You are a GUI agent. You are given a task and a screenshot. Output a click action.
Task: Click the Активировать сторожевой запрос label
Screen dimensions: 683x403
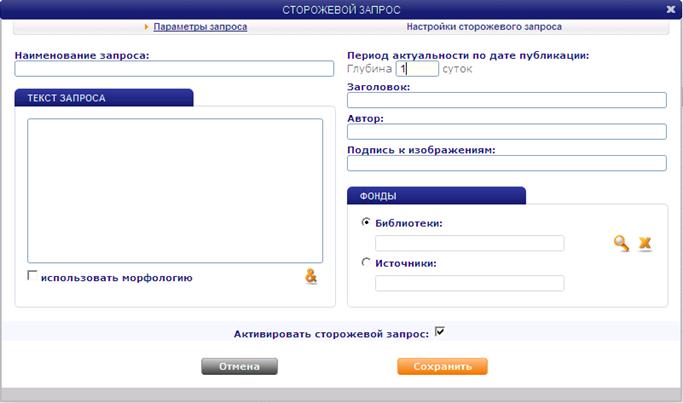pos(331,334)
